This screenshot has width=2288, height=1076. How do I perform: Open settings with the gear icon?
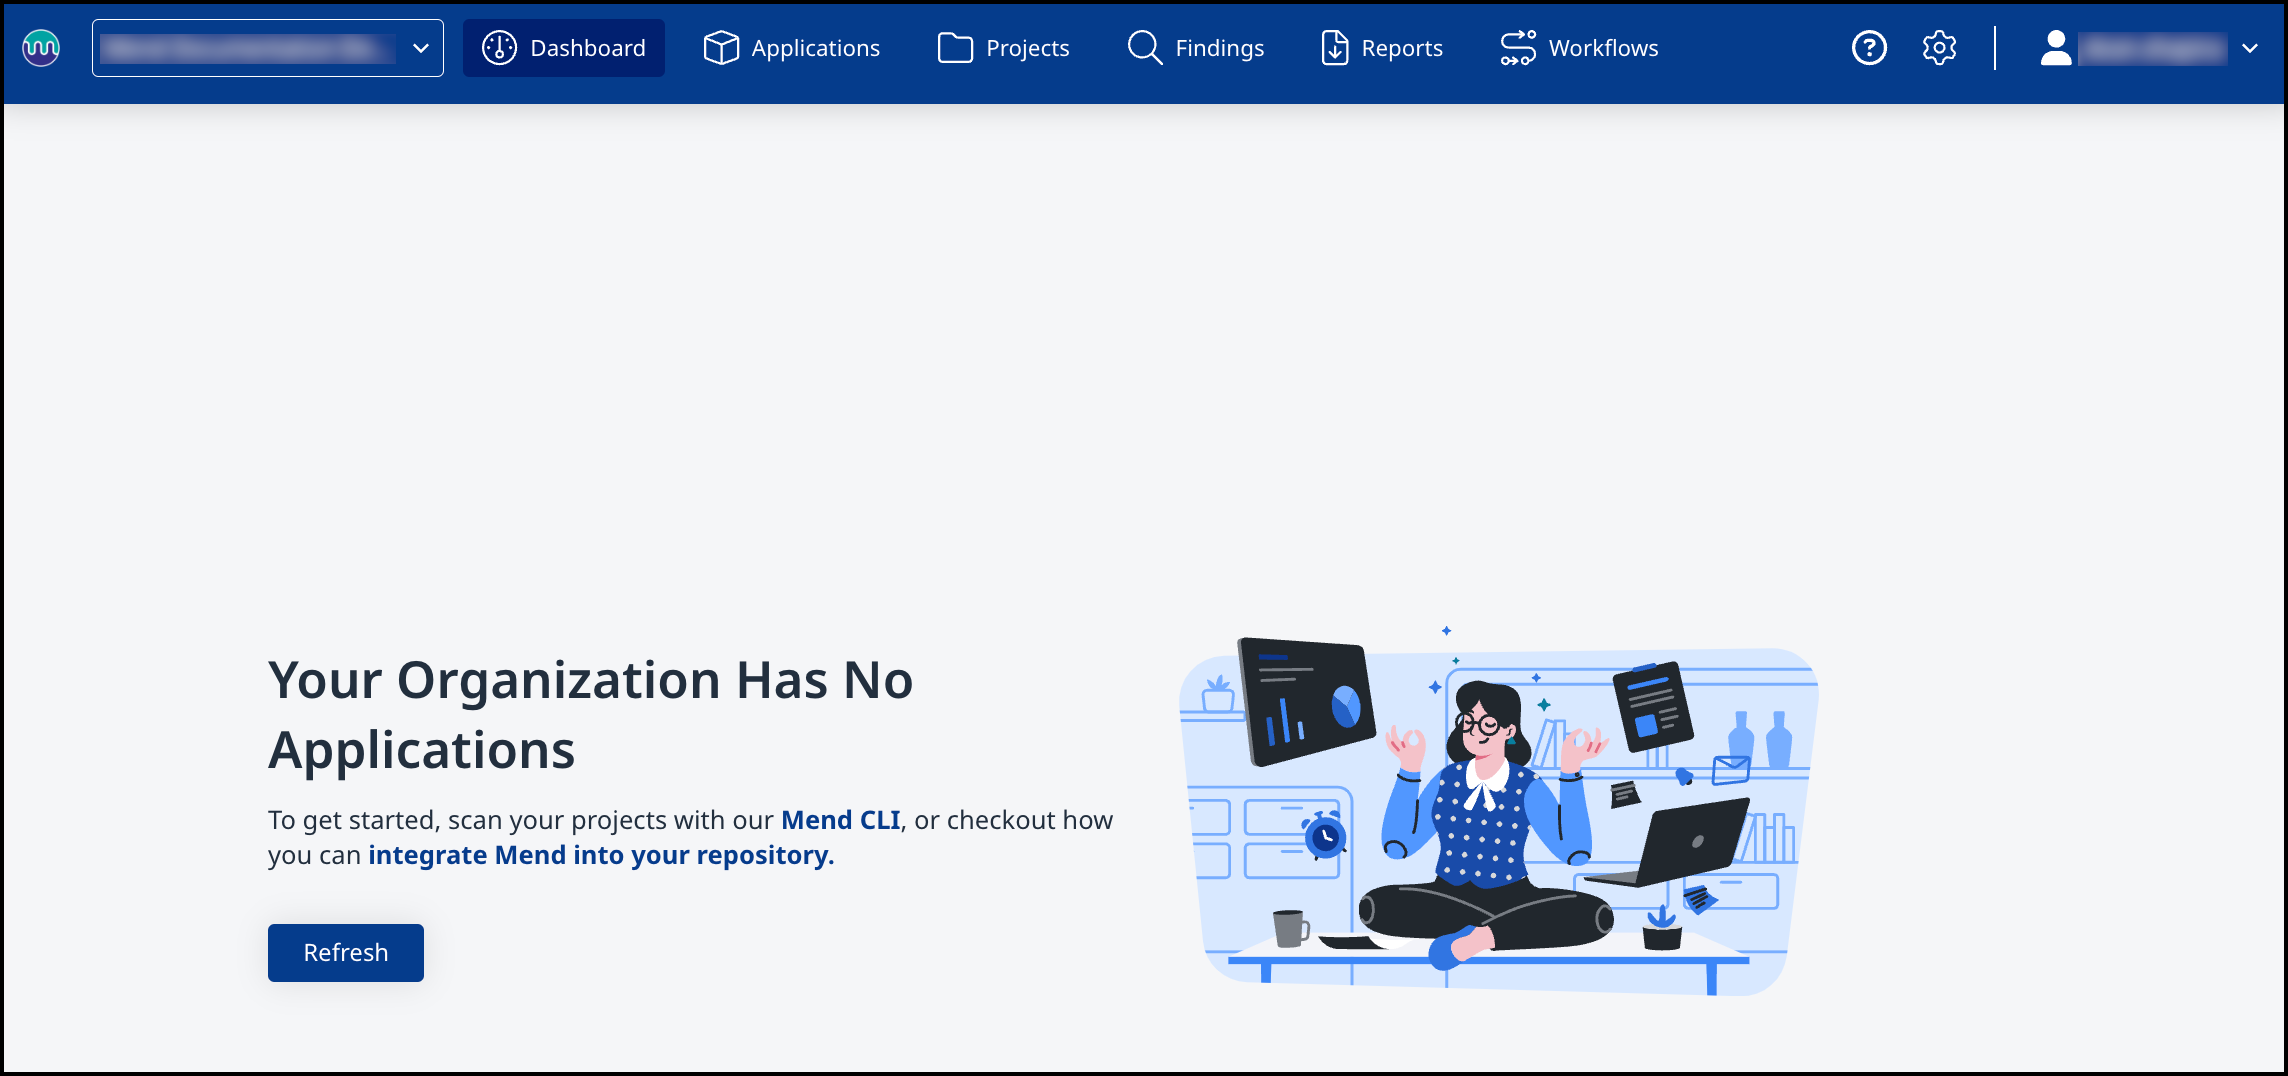1939,48
